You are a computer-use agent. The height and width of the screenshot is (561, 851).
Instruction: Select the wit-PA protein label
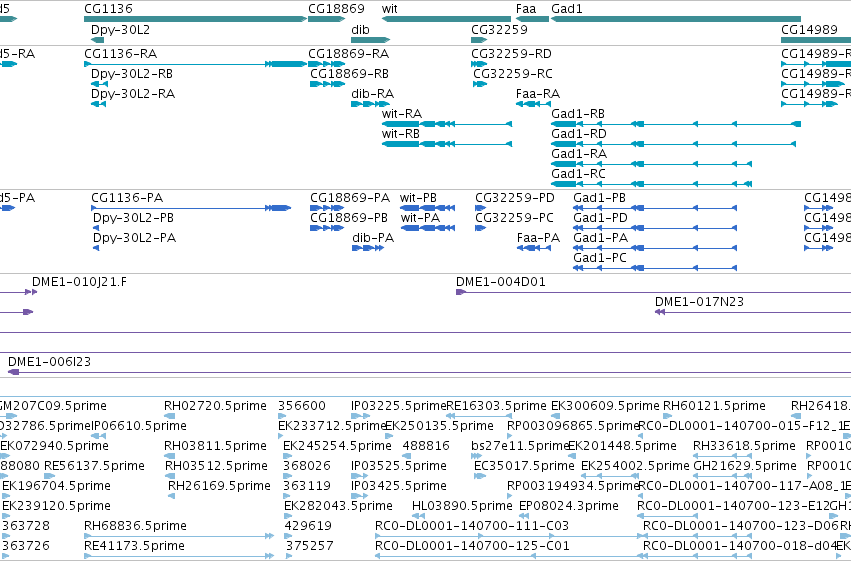420,218
